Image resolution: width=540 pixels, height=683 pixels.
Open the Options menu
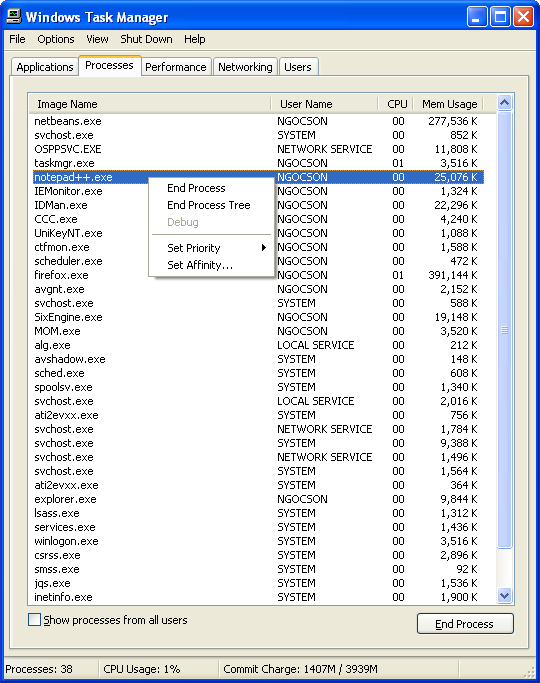pyautogui.click(x=56, y=39)
